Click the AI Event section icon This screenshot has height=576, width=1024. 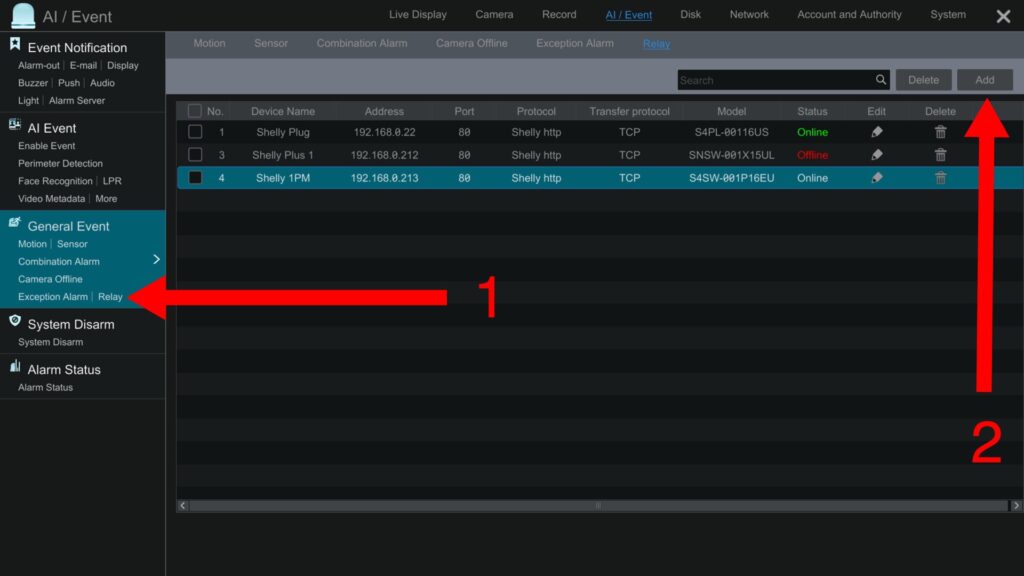pos(14,125)
